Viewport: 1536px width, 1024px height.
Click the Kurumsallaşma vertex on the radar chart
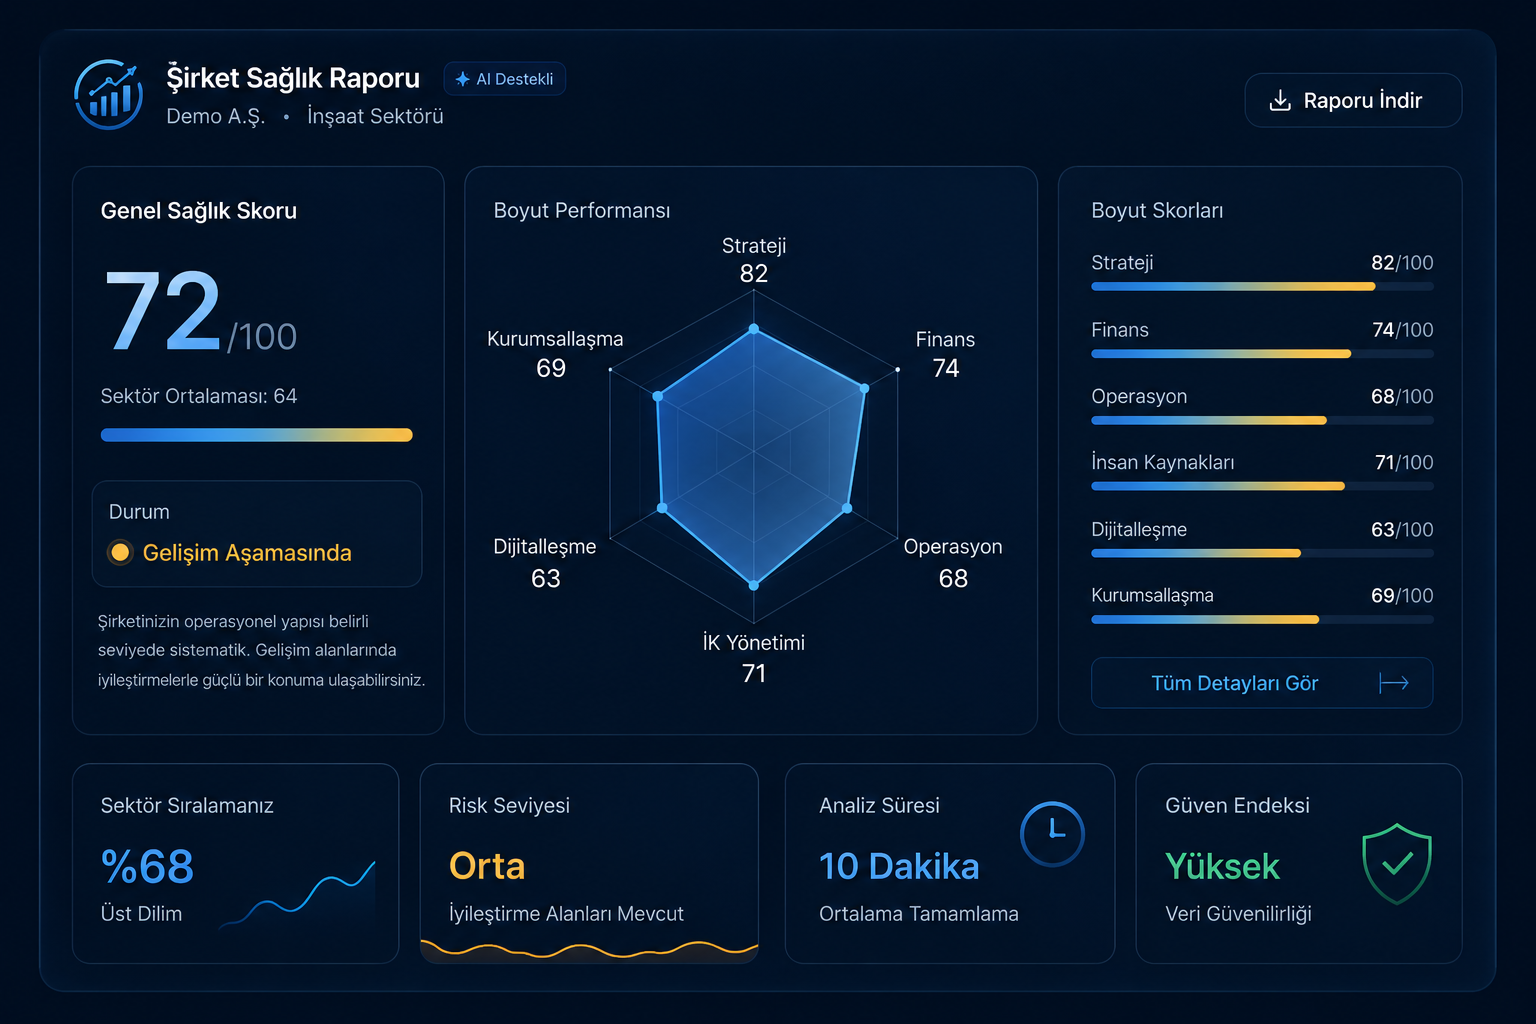click(x=658, y=397)
